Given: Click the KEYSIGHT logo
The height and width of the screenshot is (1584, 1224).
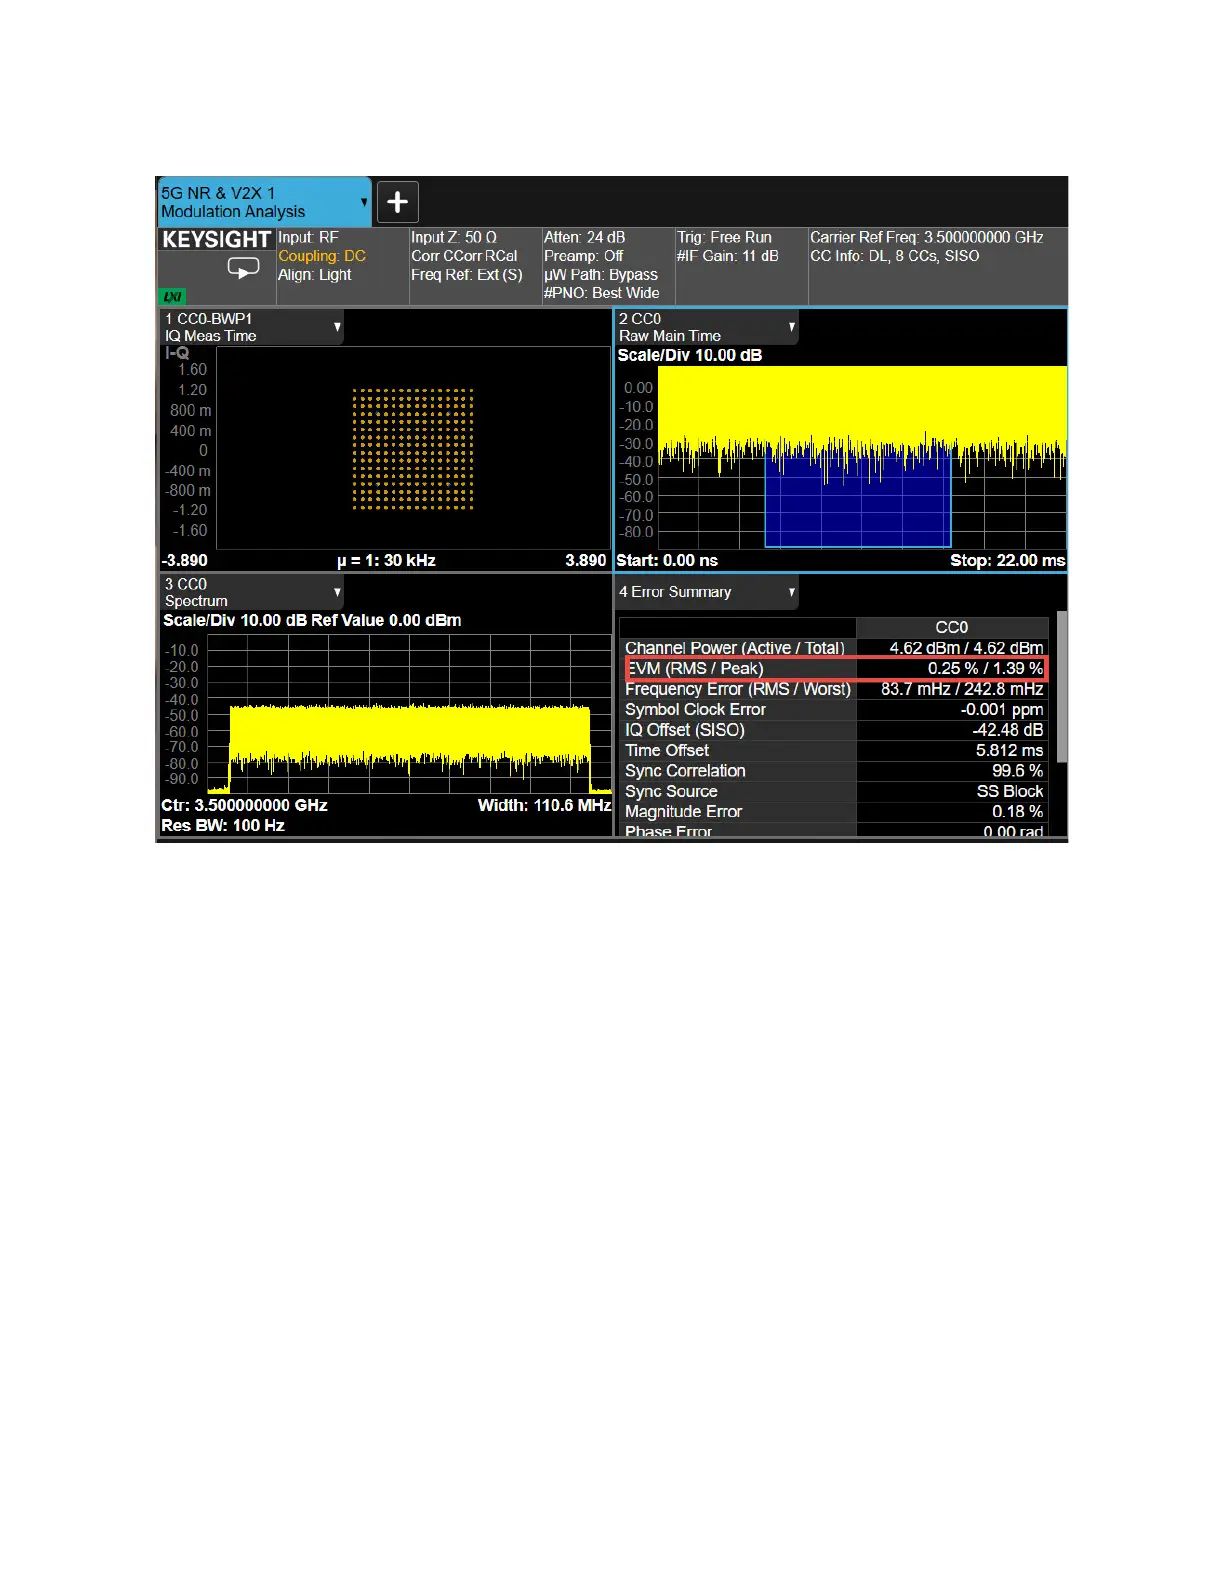Looking at the screenshot, I should pos(216,240).
